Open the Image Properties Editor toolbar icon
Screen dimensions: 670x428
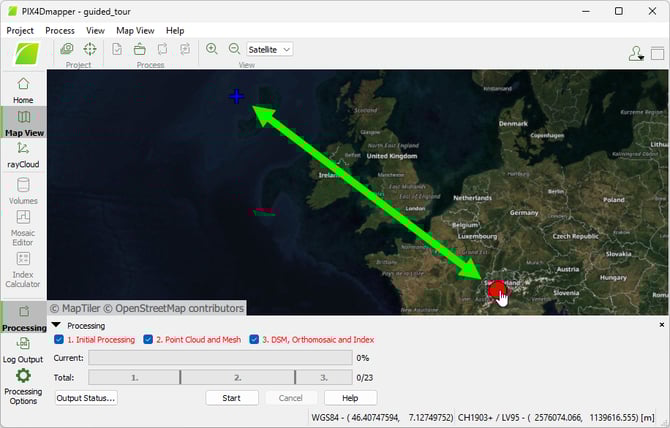[x=67, y=49]
